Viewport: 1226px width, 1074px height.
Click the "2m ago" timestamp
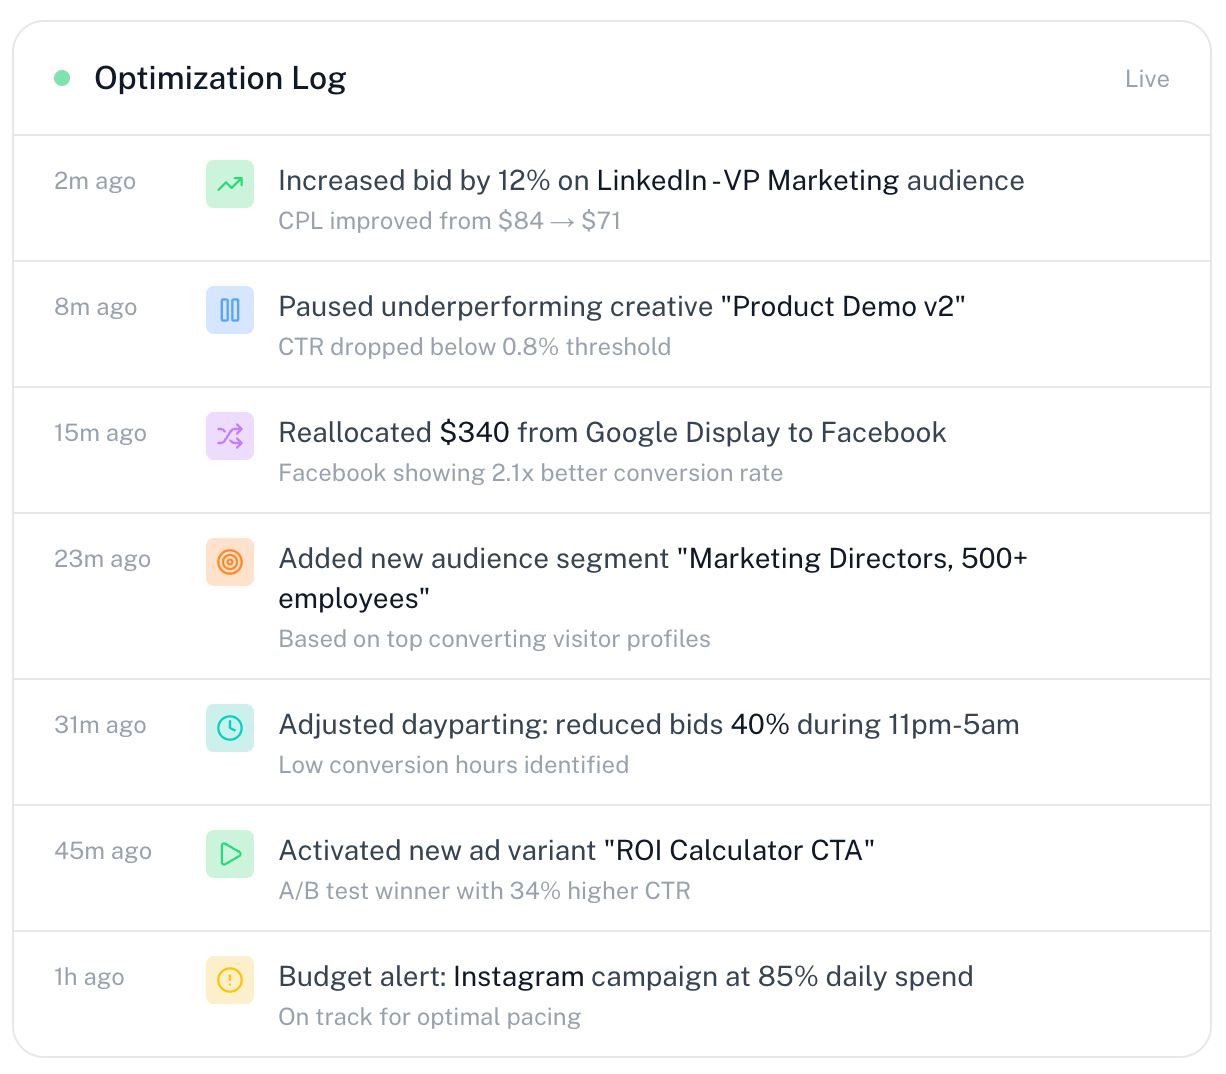coord(95,182)
